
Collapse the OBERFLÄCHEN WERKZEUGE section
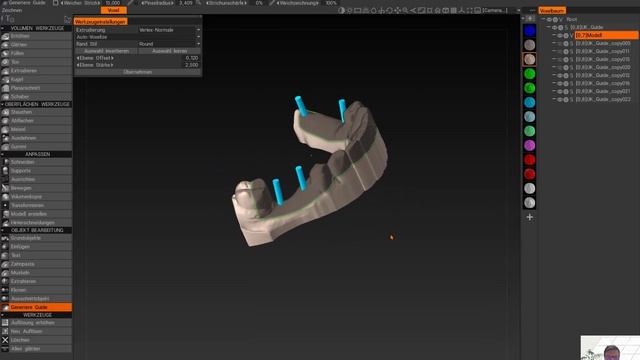3,104
